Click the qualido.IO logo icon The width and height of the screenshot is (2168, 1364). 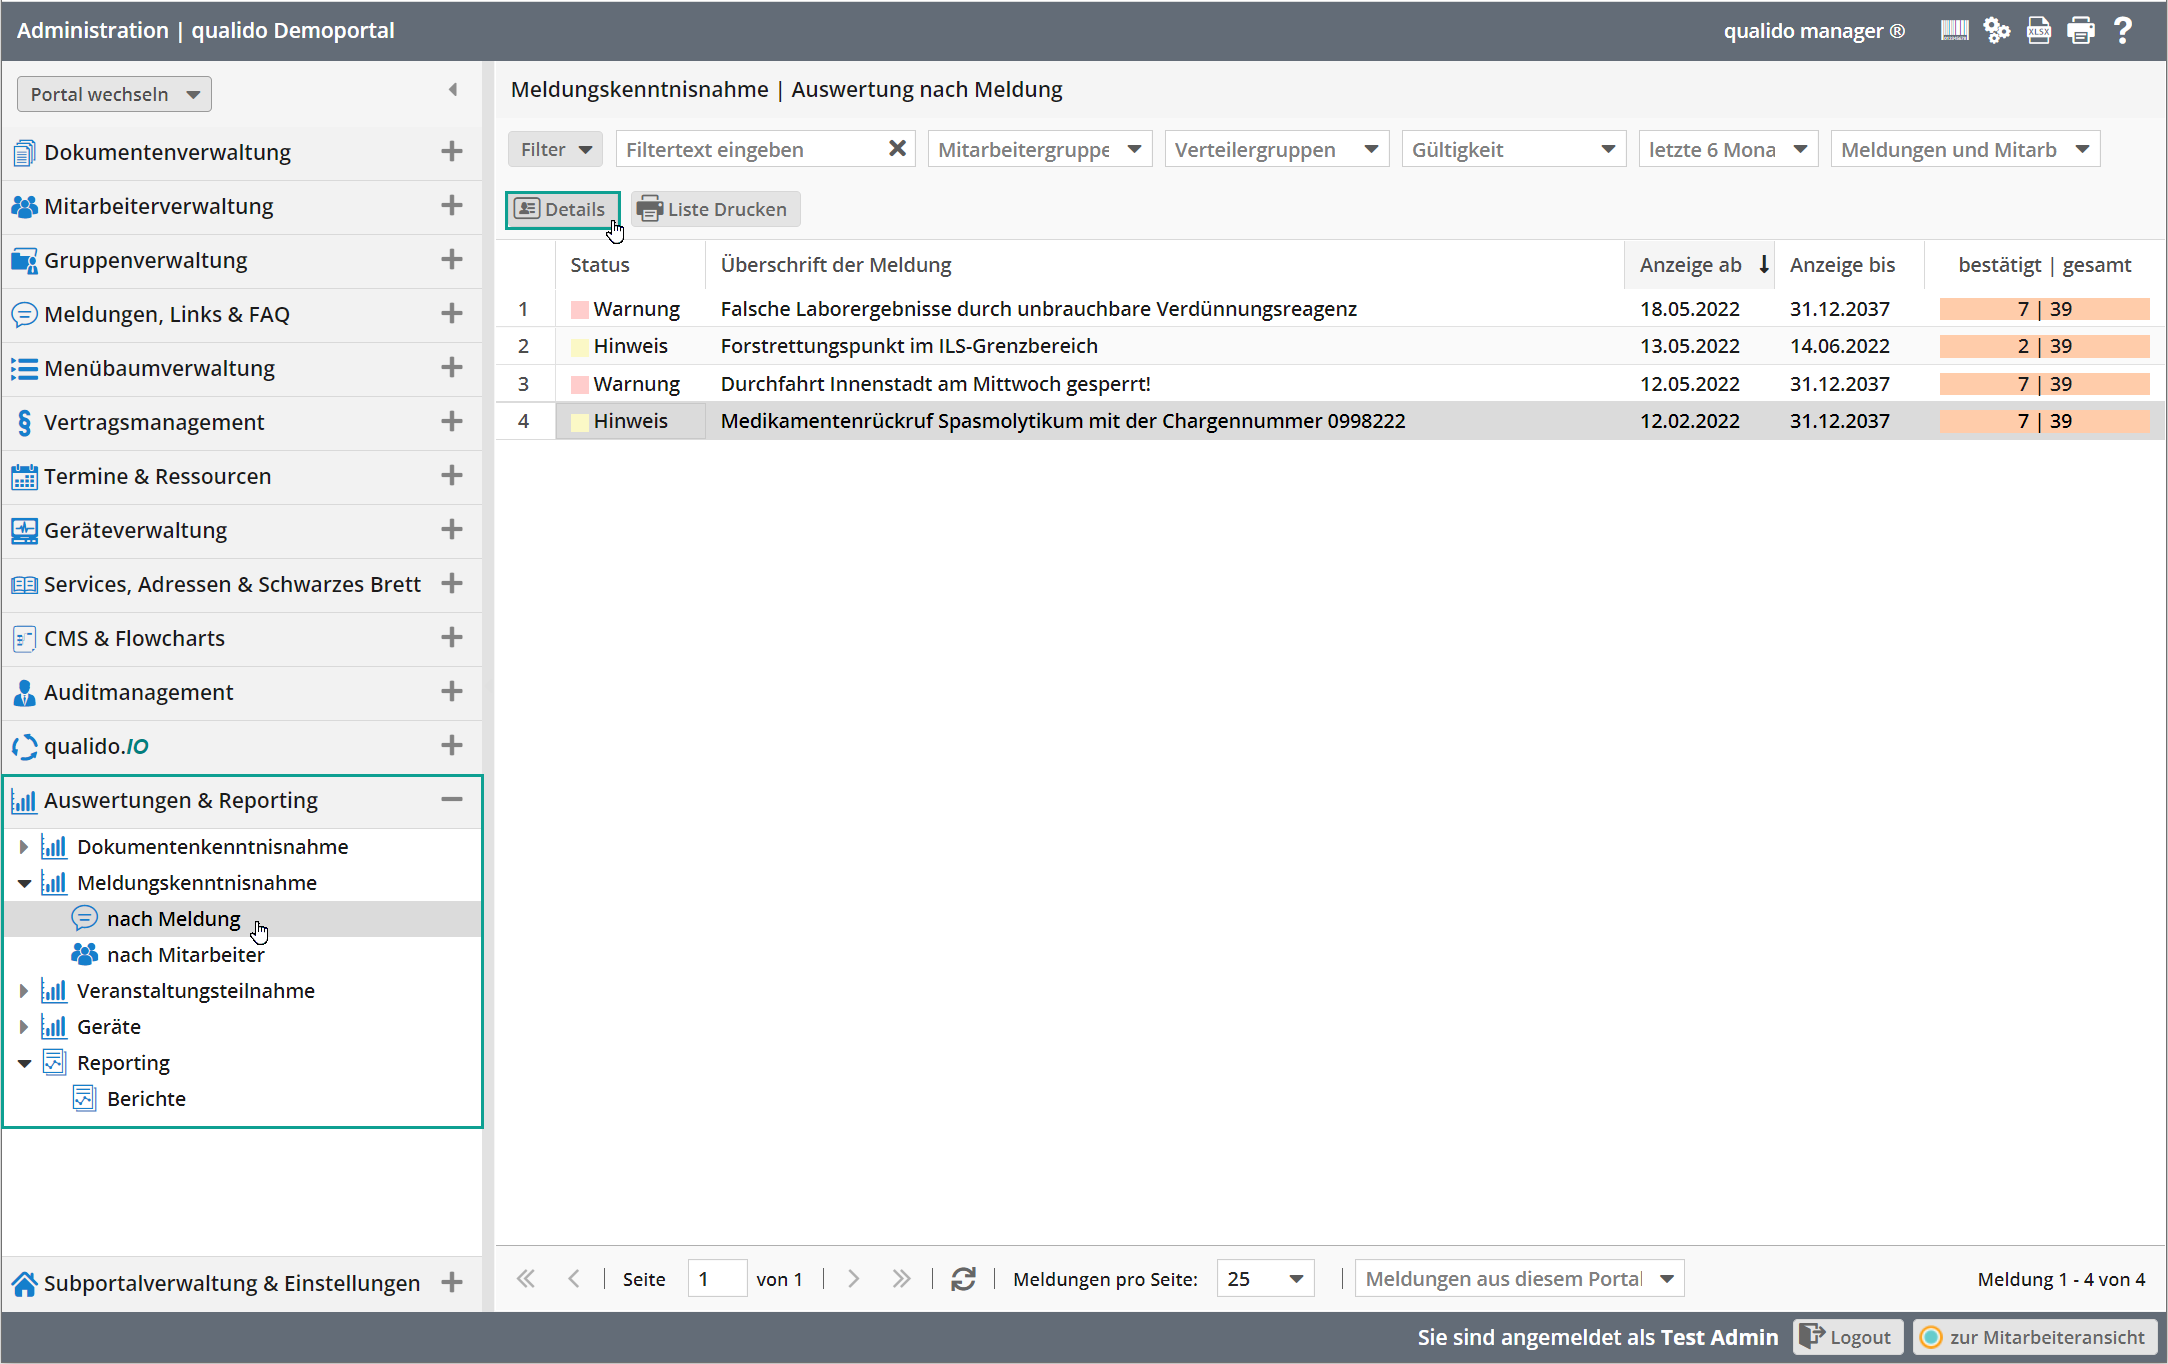pyautogui.click(x=24, y=746)
